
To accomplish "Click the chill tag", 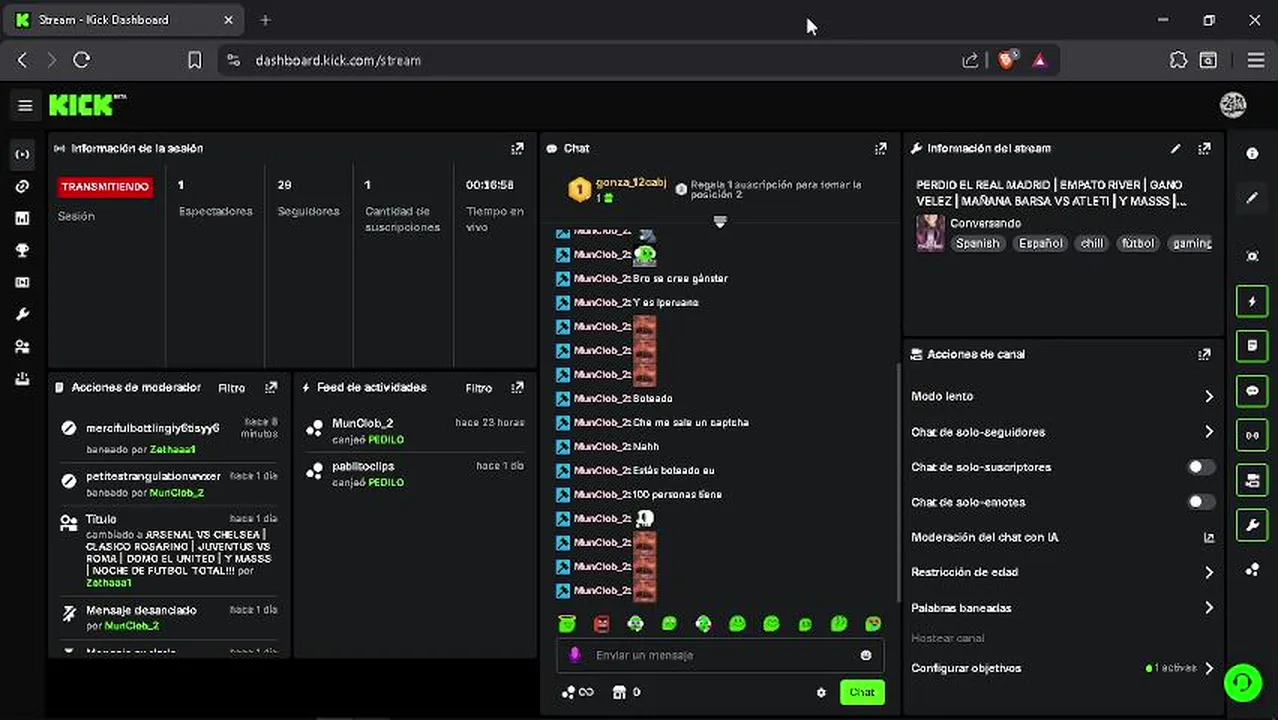I will click(1092, 243).
